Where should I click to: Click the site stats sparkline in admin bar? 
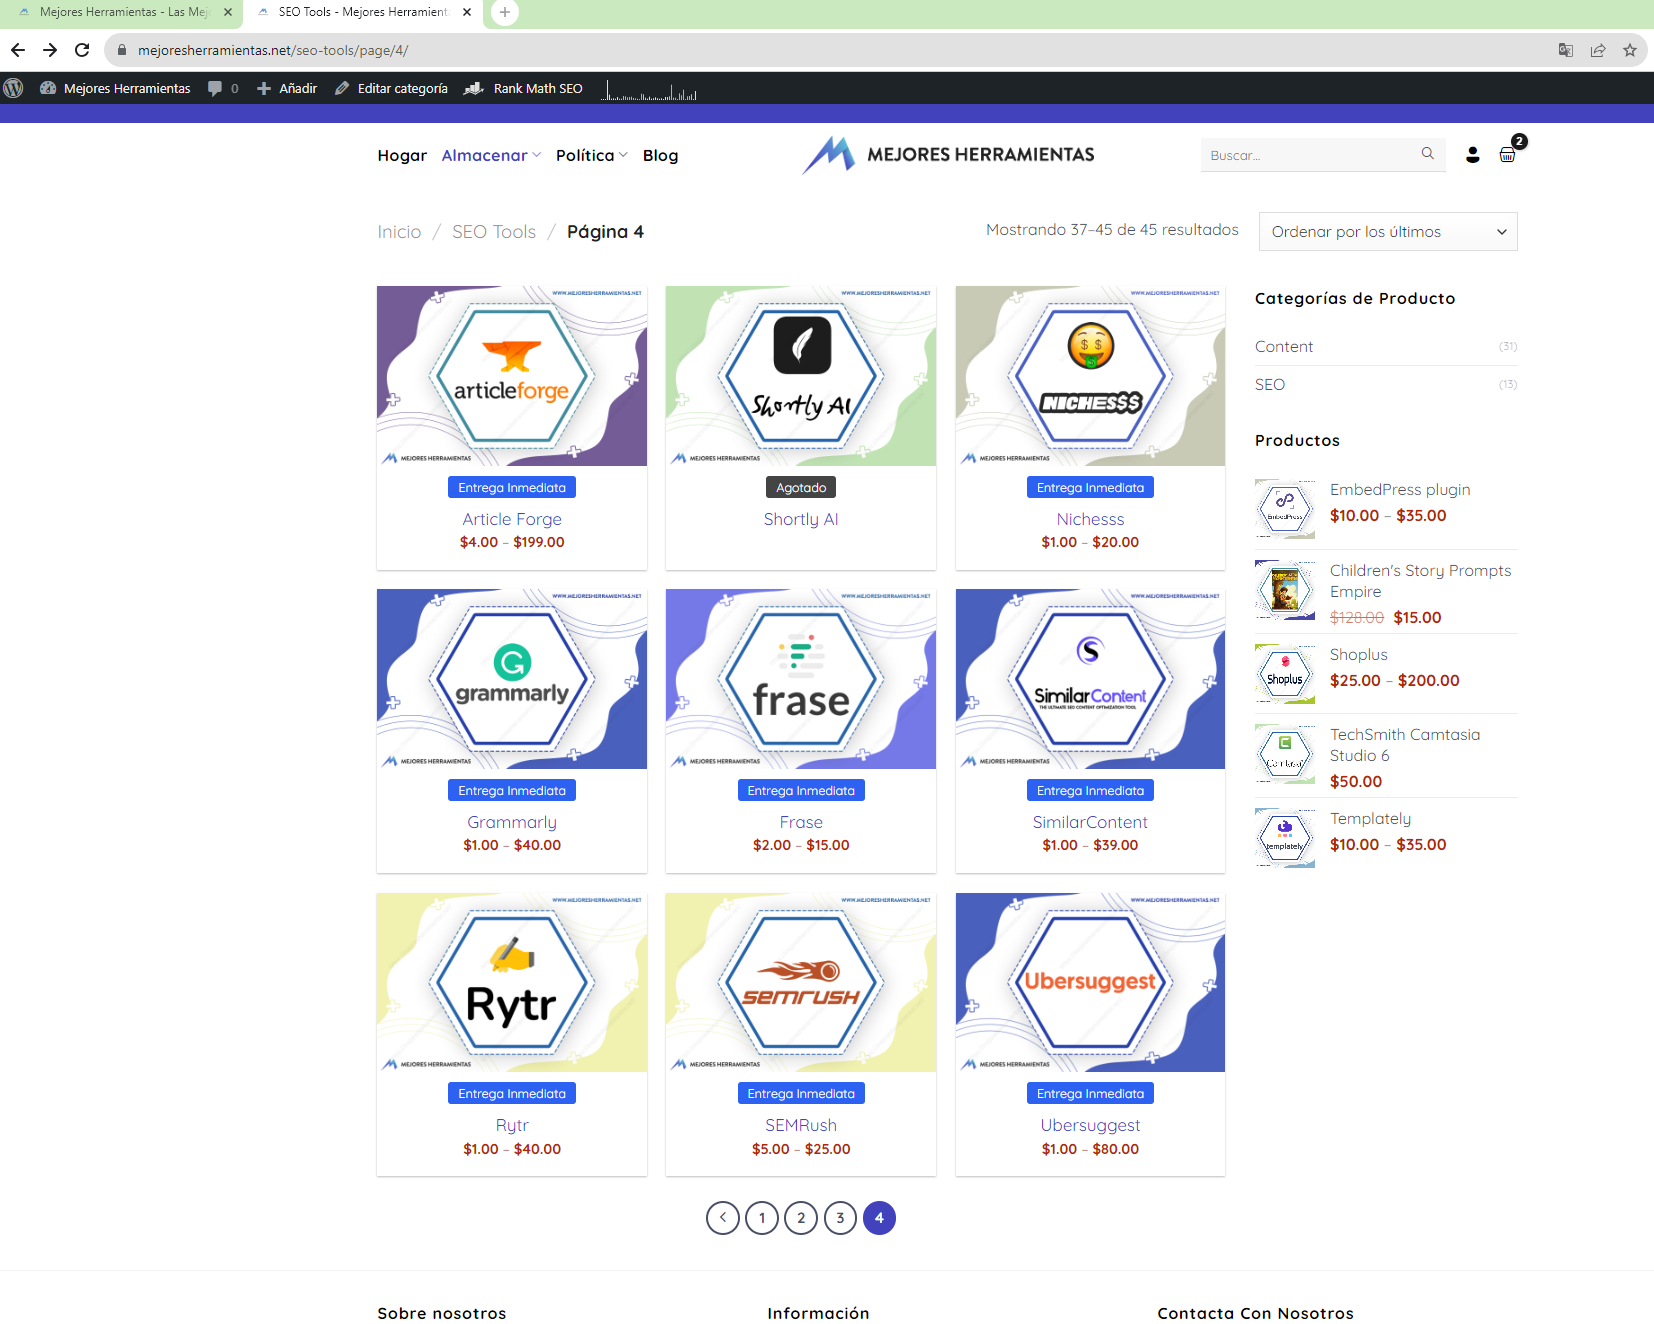(x=649, y=90)
